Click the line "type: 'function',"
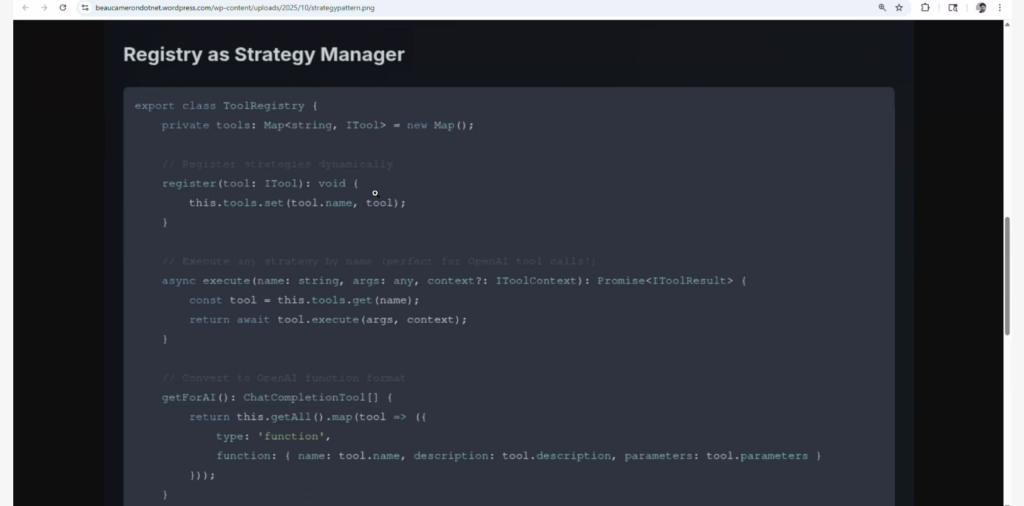 [x=274, y=436]
